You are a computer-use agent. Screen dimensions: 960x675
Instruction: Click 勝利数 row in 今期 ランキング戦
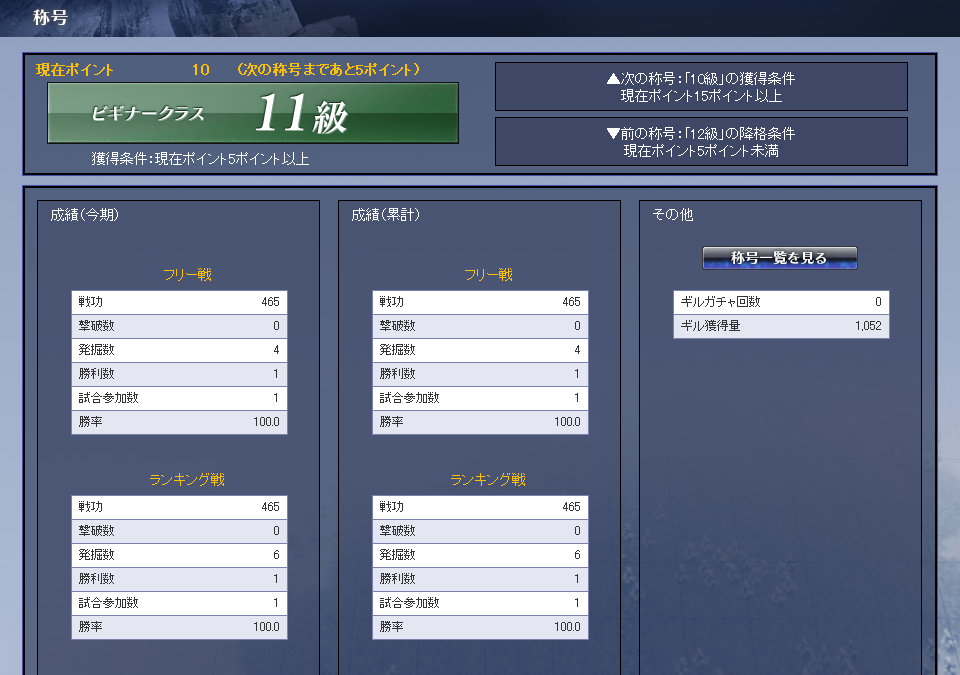pos(179,579)
